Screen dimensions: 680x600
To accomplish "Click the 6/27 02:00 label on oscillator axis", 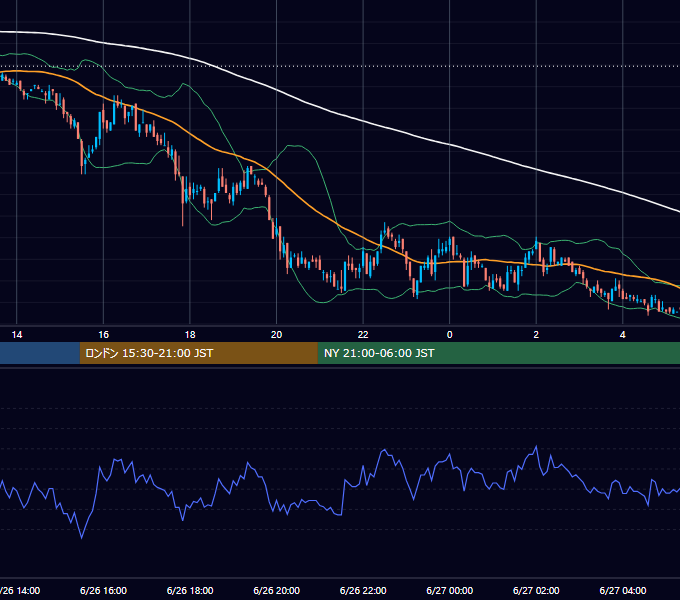I will [x=536, y=590].
